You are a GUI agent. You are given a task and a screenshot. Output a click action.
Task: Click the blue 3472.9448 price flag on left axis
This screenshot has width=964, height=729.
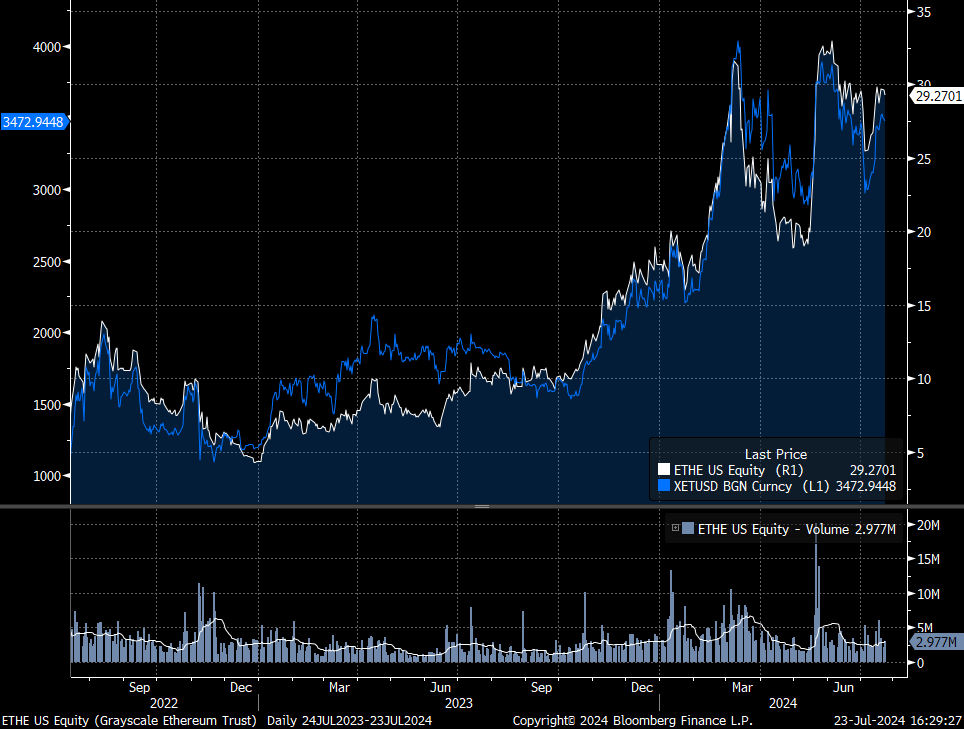click(x=33, y=122)
